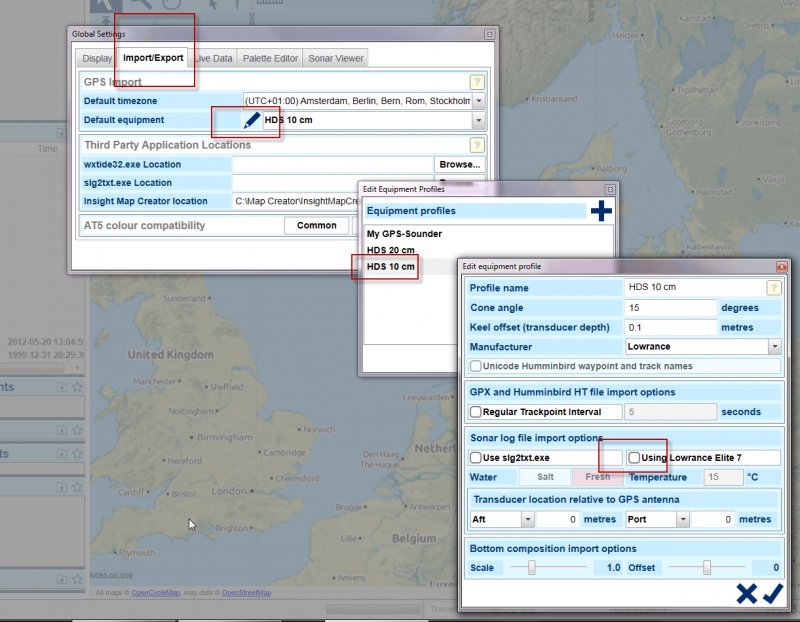The width and height of the screenshot is (800, 622).
Task: Expand the Manufacturer dropdown showing Lowrance
Action: [774, 346]
